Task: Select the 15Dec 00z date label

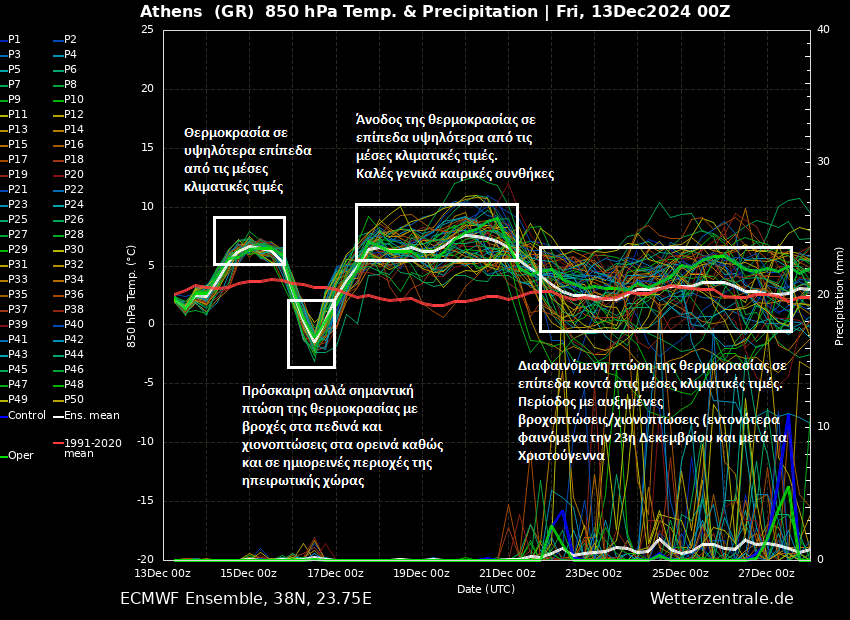Action: point(248,573)
